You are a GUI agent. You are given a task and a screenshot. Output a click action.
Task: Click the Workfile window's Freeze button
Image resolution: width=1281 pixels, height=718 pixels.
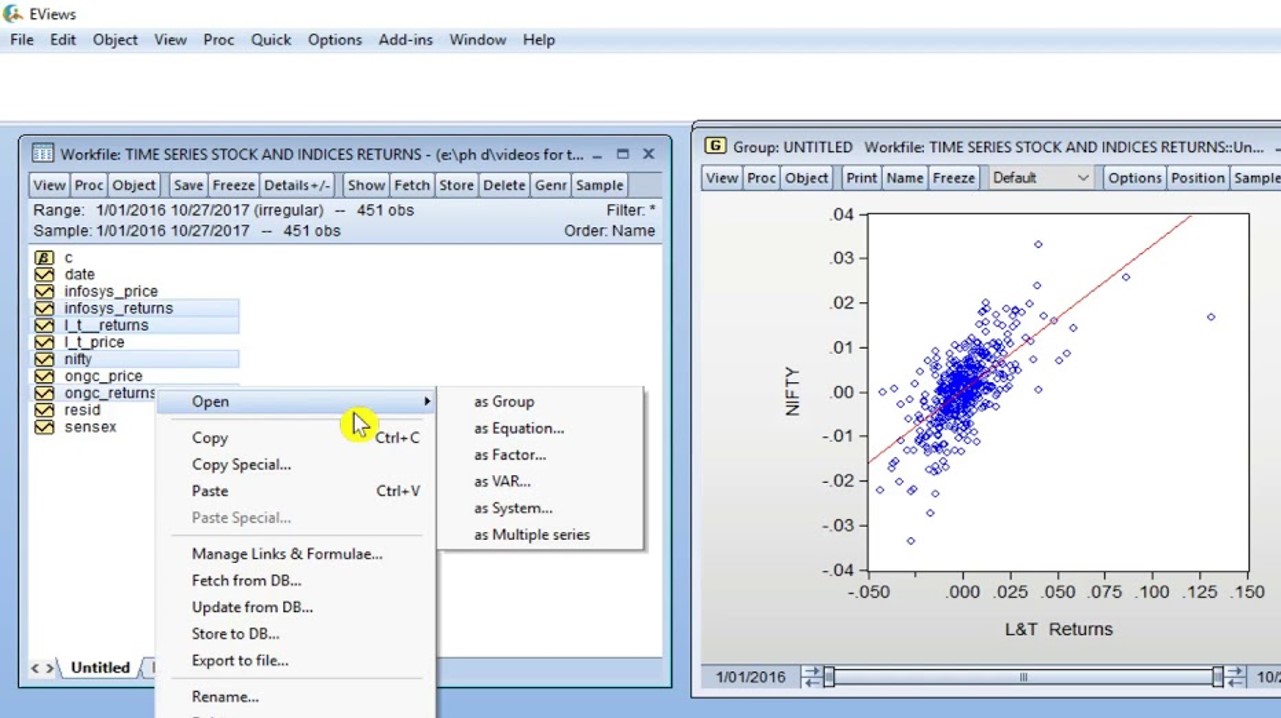click(233, 185)
